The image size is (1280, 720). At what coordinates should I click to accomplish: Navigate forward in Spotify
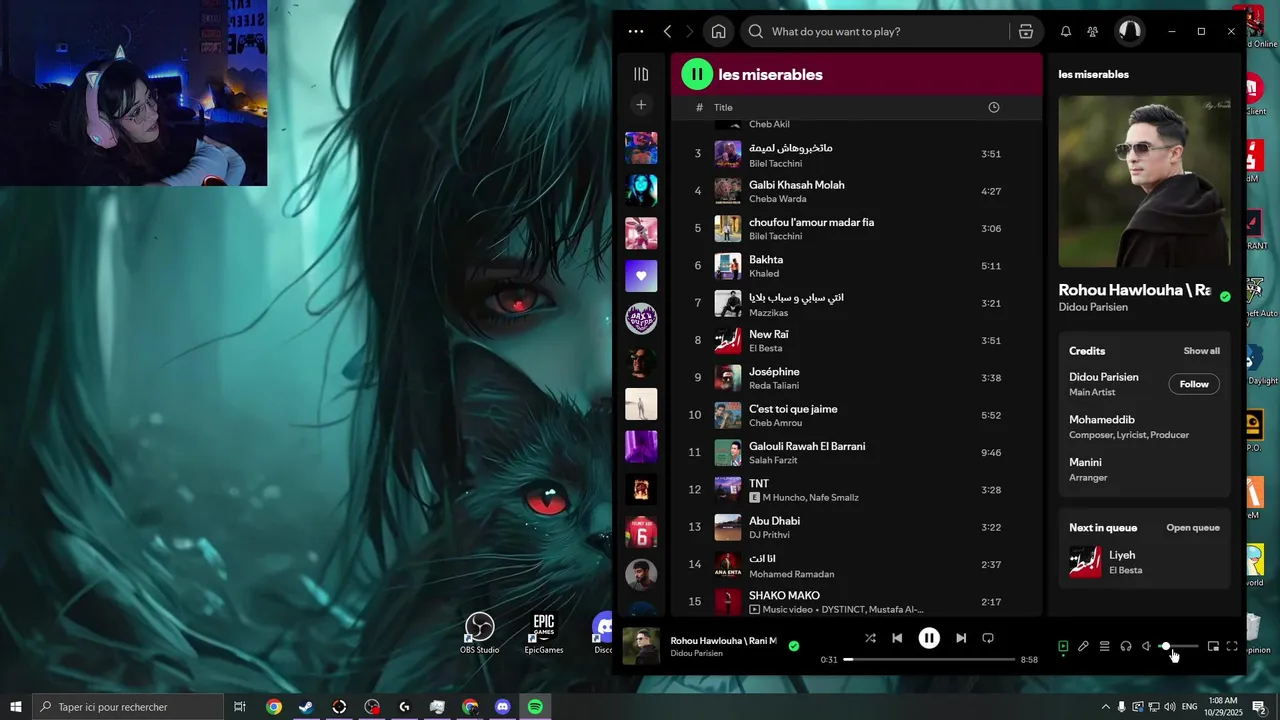pos(689,32)
